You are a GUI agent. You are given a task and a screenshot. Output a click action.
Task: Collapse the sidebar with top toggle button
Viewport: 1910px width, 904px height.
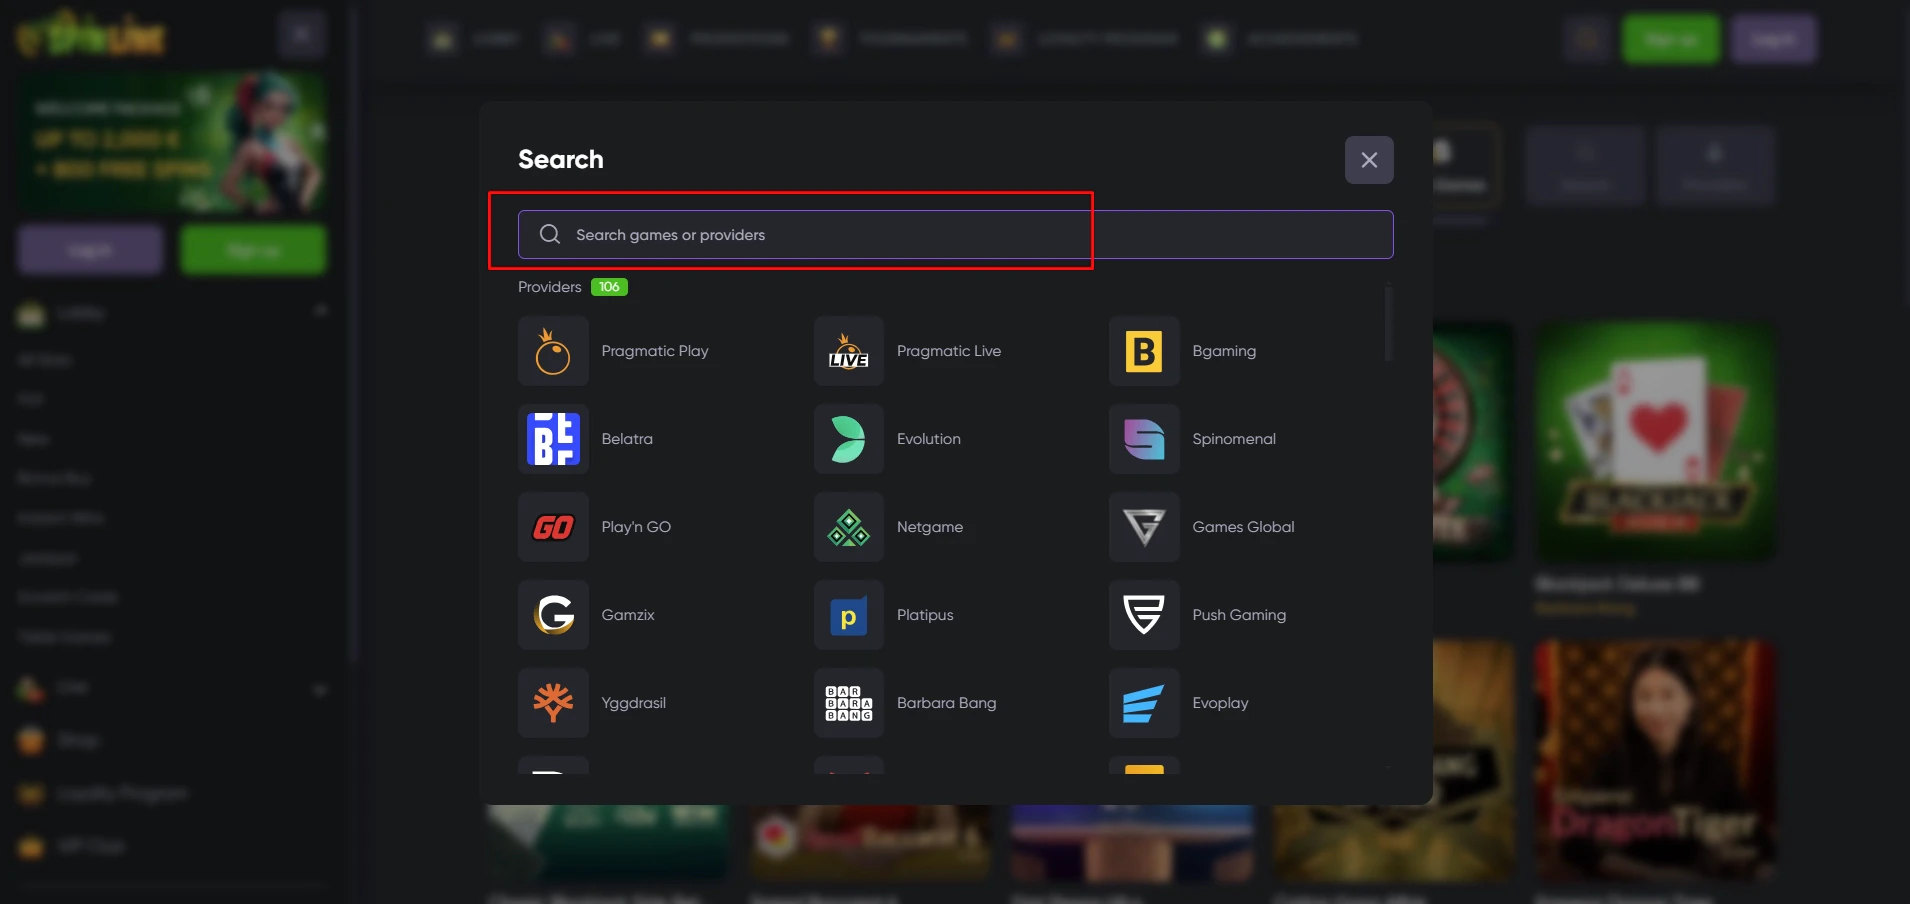coord(301,36)
